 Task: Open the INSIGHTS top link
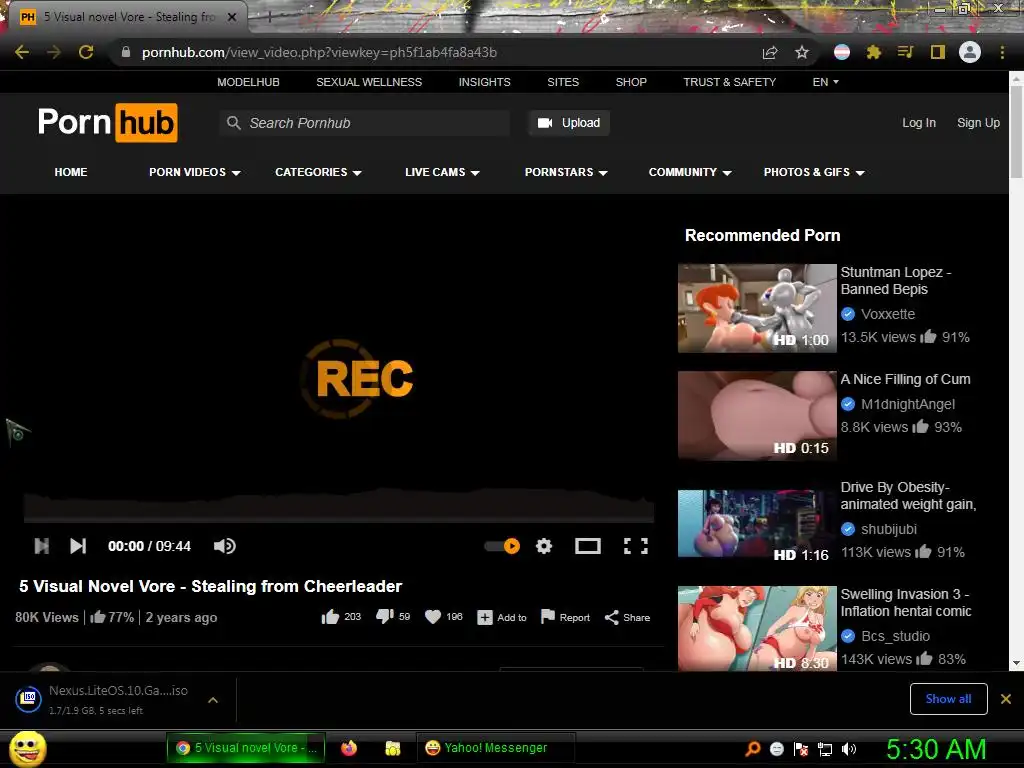pyautogui.click(x=485, y=82)
